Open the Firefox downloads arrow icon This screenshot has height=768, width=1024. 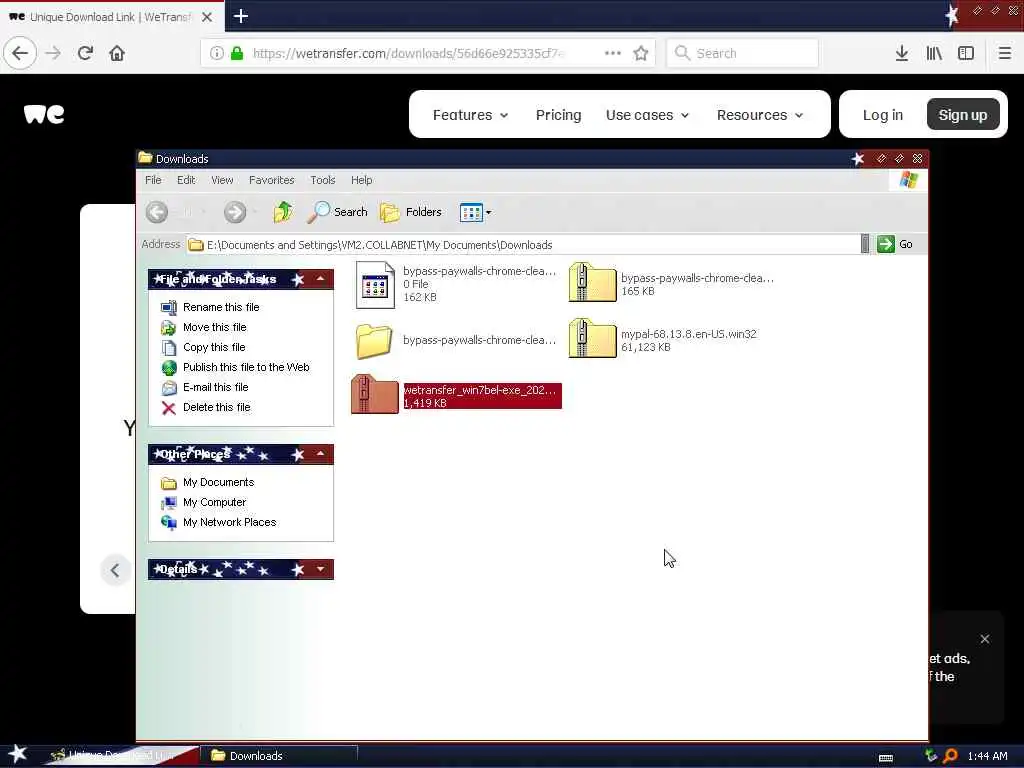(x=901, y=53)
